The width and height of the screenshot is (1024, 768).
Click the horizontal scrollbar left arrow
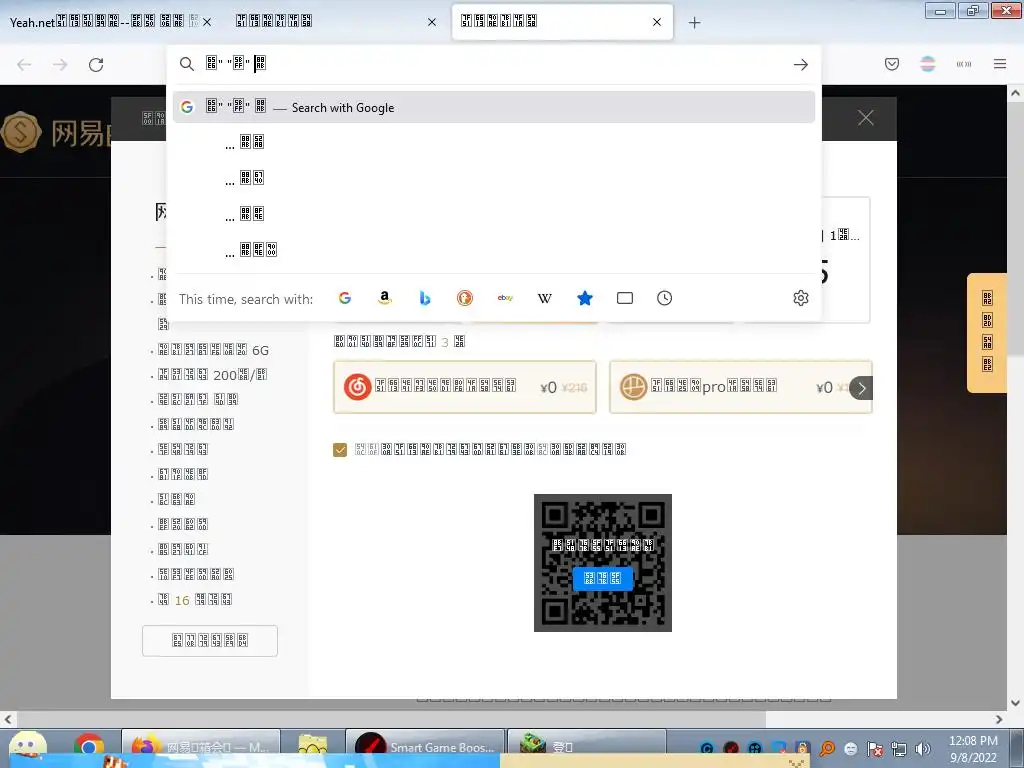(x=8, y=719)
